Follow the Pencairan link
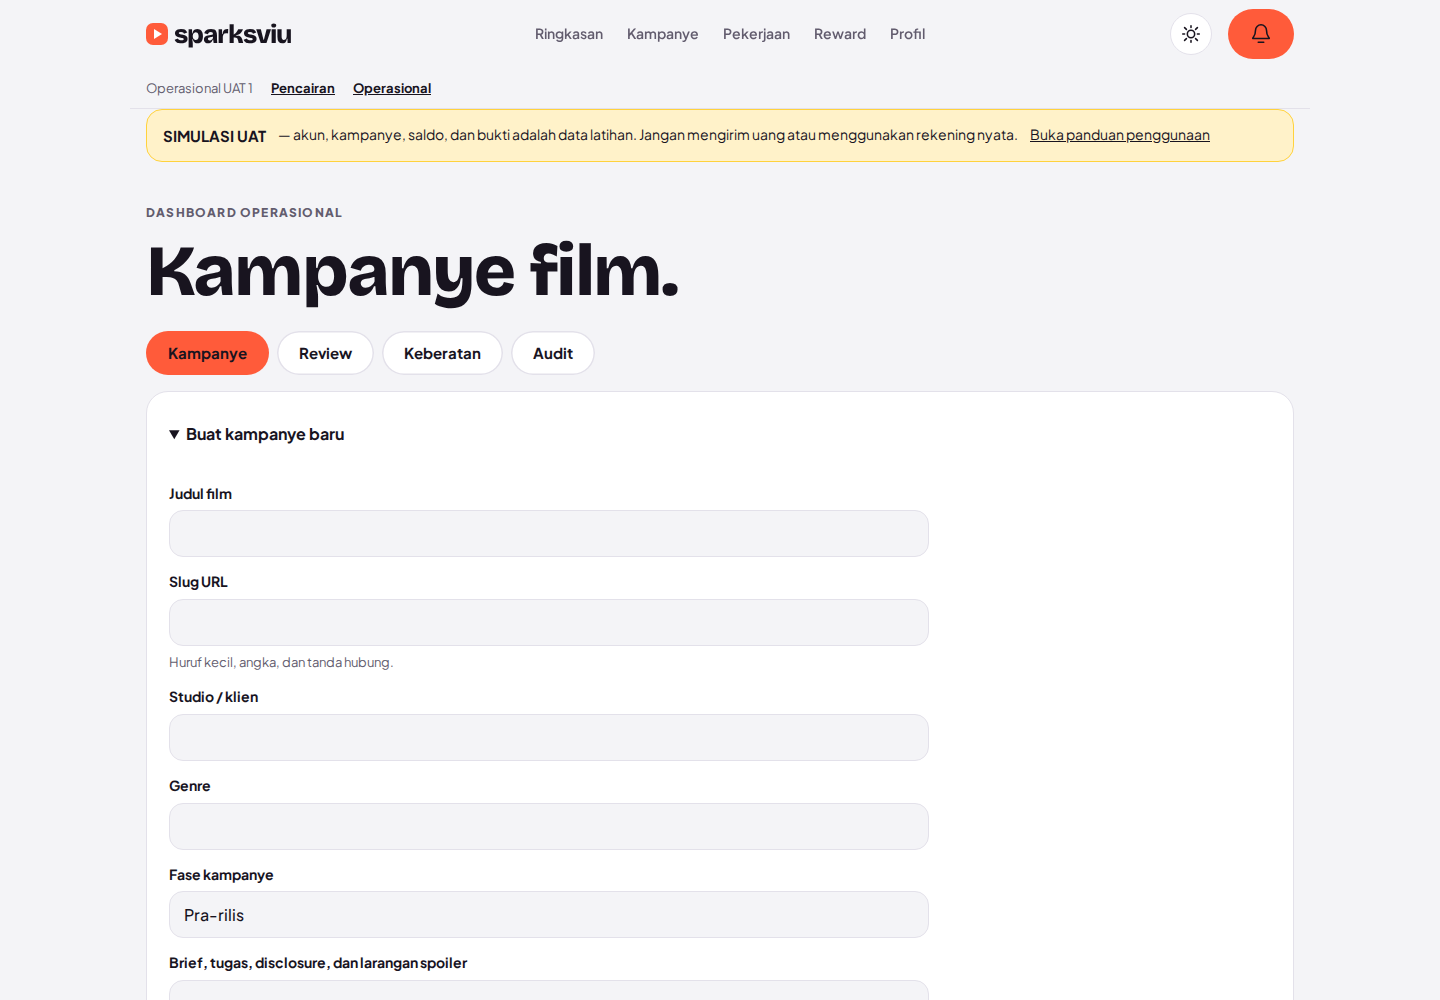 pyautogui.click(x=303, y=88)
